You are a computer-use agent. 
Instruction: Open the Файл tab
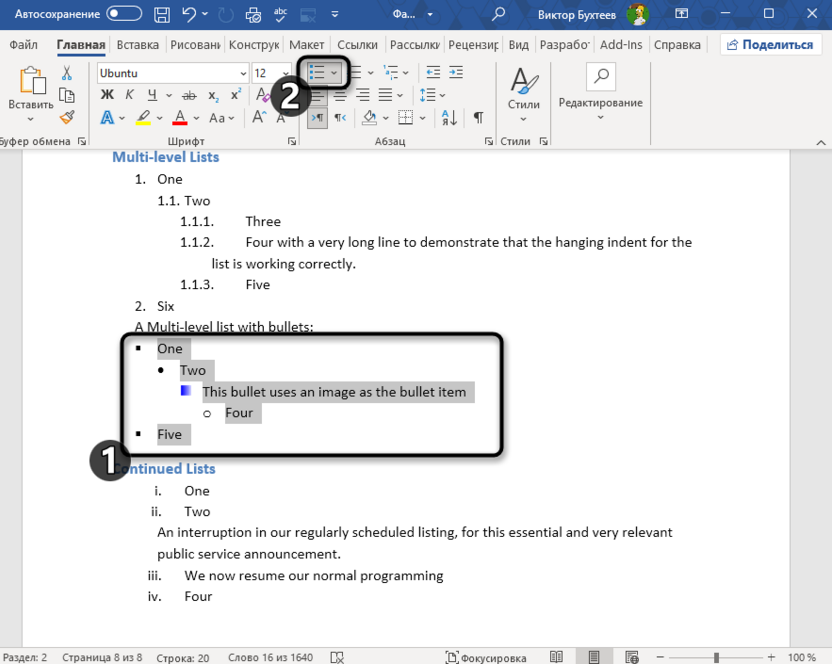pos(23,45)
